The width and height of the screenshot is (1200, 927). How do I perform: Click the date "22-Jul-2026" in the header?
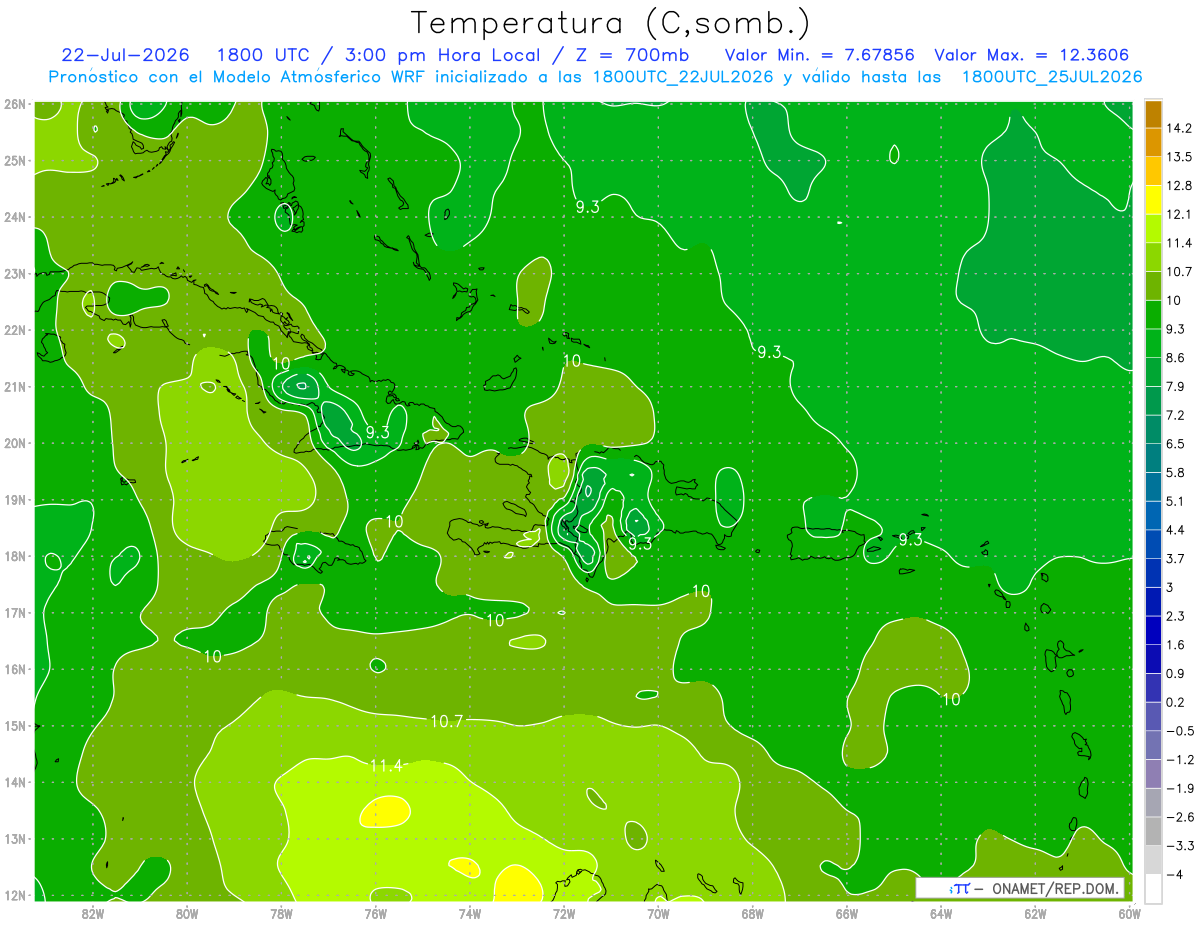pyautogui.click(x=124, y=55)
